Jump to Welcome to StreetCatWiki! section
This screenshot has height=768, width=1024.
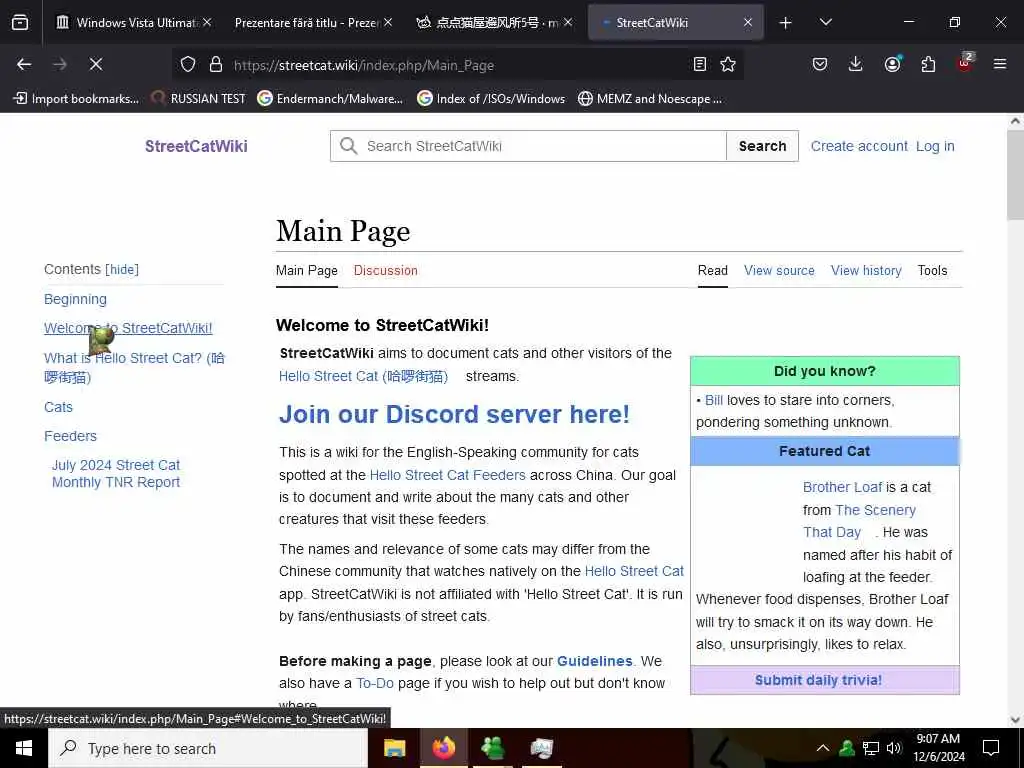click(128, 328)
